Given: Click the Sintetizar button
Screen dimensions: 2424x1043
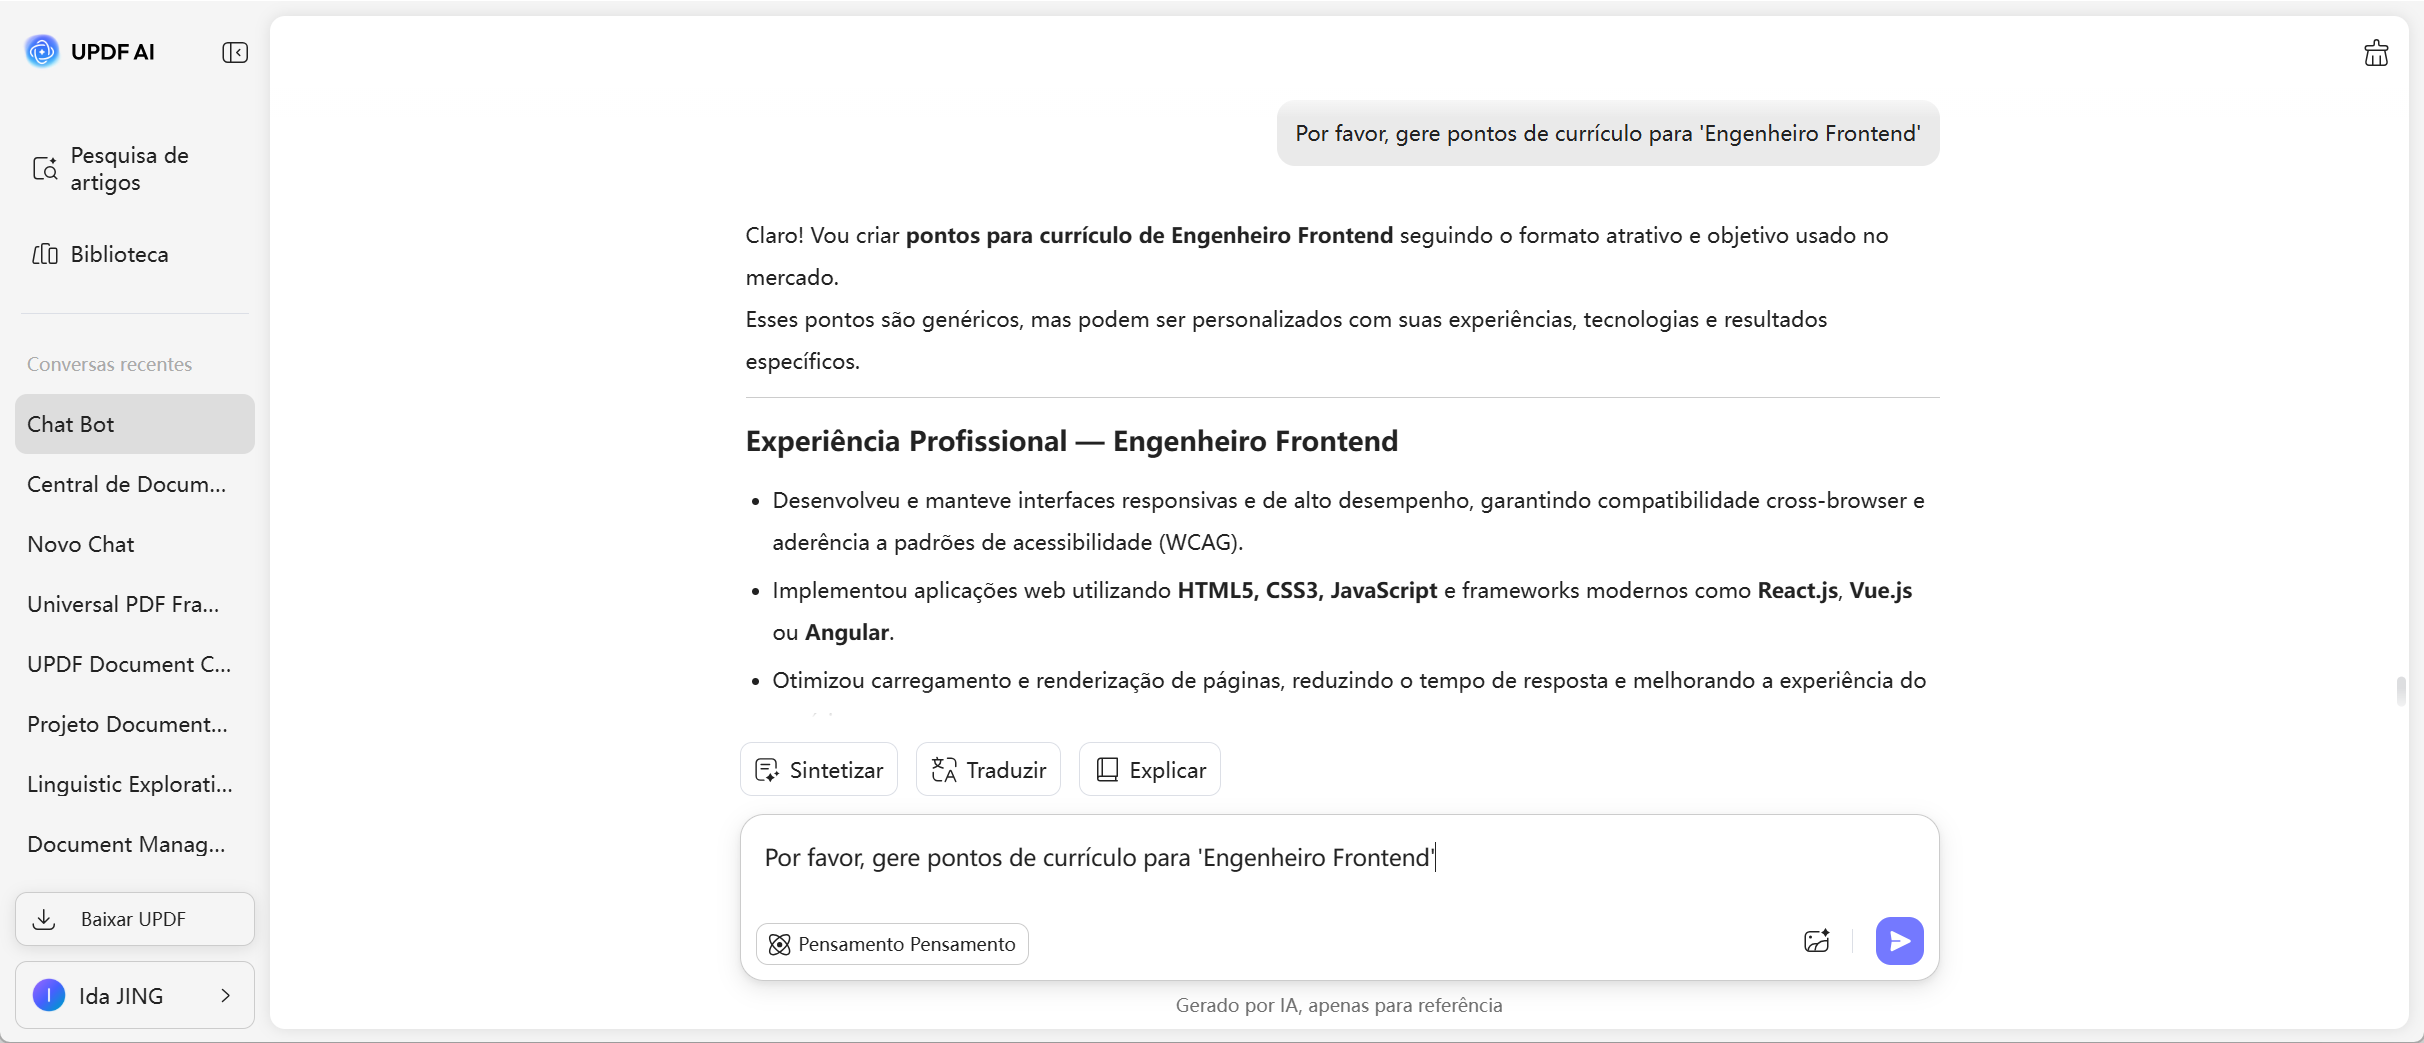Looking at the screenshot, I should pyautogui.click(x=819, y=770).
